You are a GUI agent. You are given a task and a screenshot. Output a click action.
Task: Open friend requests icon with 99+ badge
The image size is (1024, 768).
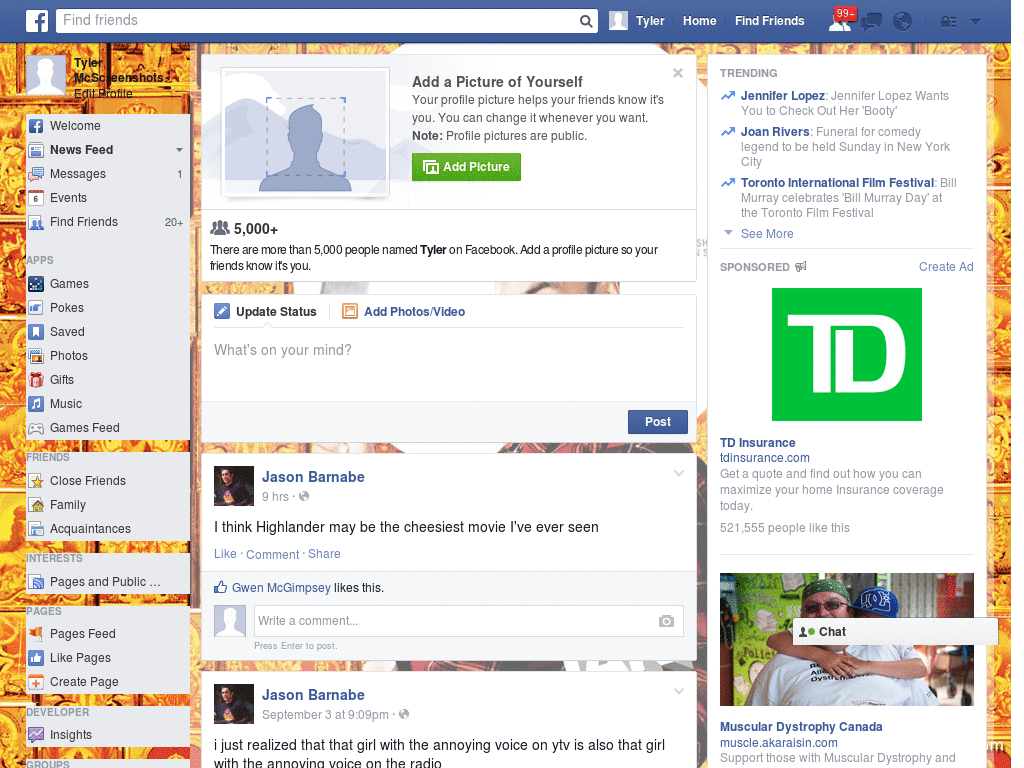(841, 20)
